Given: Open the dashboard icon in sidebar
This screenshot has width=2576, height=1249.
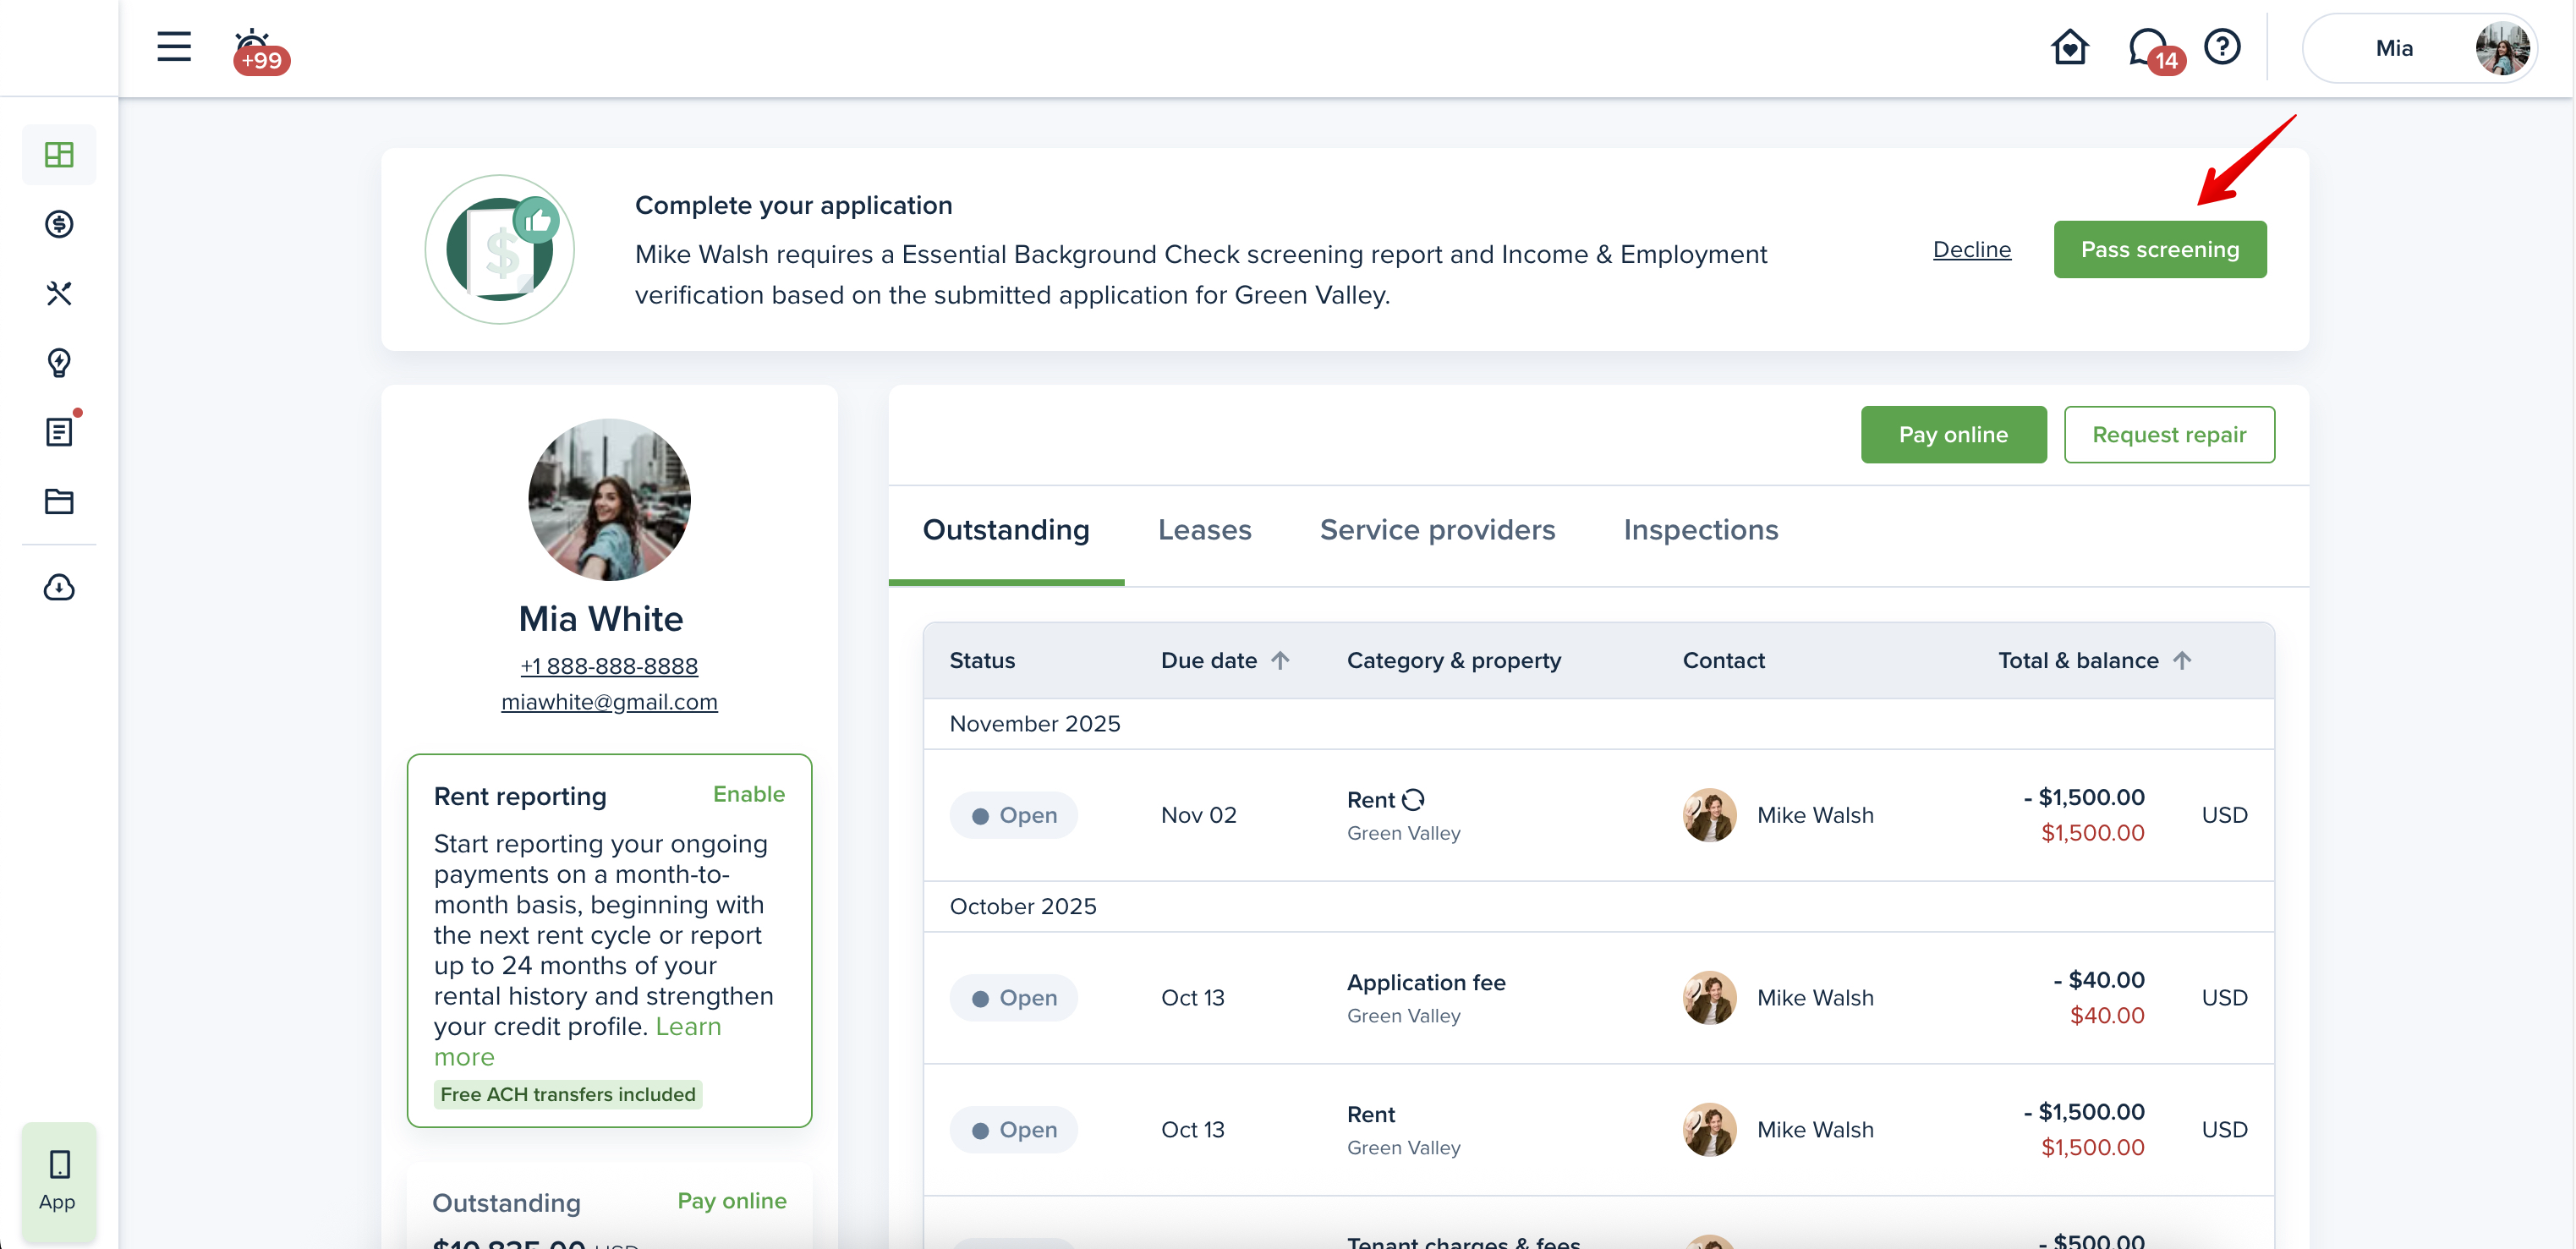Looking at the screenshot, I should coord(59,155).
